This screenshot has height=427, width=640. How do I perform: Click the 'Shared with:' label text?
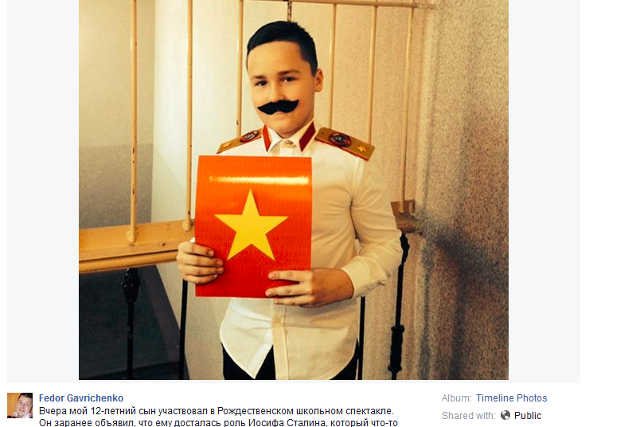468,416
